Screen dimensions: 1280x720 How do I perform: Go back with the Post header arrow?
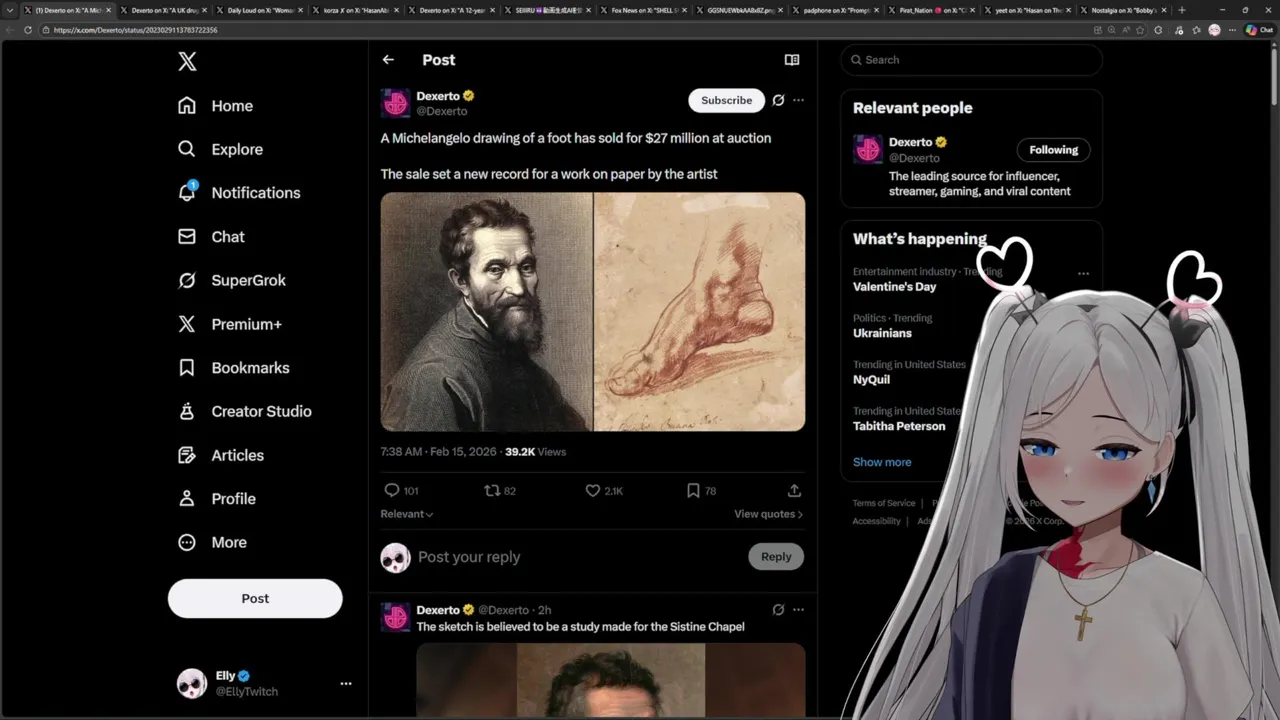[388, 60]
